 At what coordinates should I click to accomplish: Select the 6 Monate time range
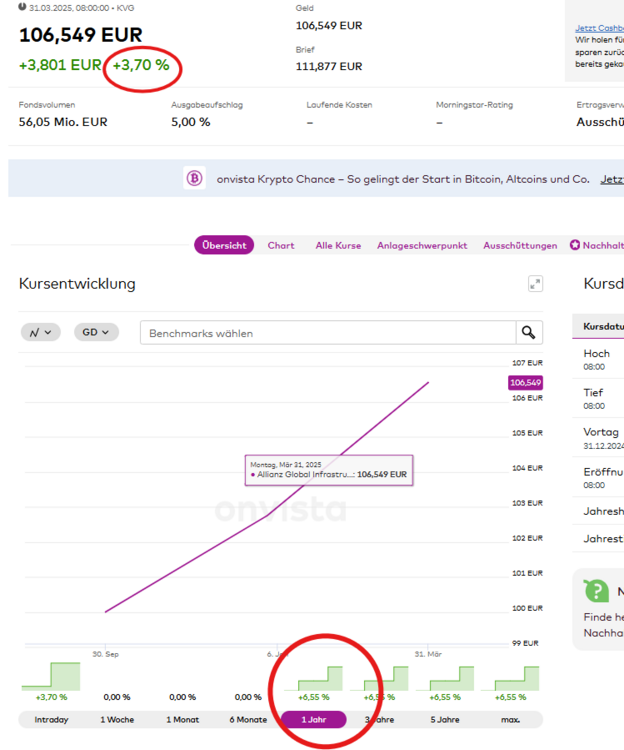pyautogui.click(x=248, y=719)
